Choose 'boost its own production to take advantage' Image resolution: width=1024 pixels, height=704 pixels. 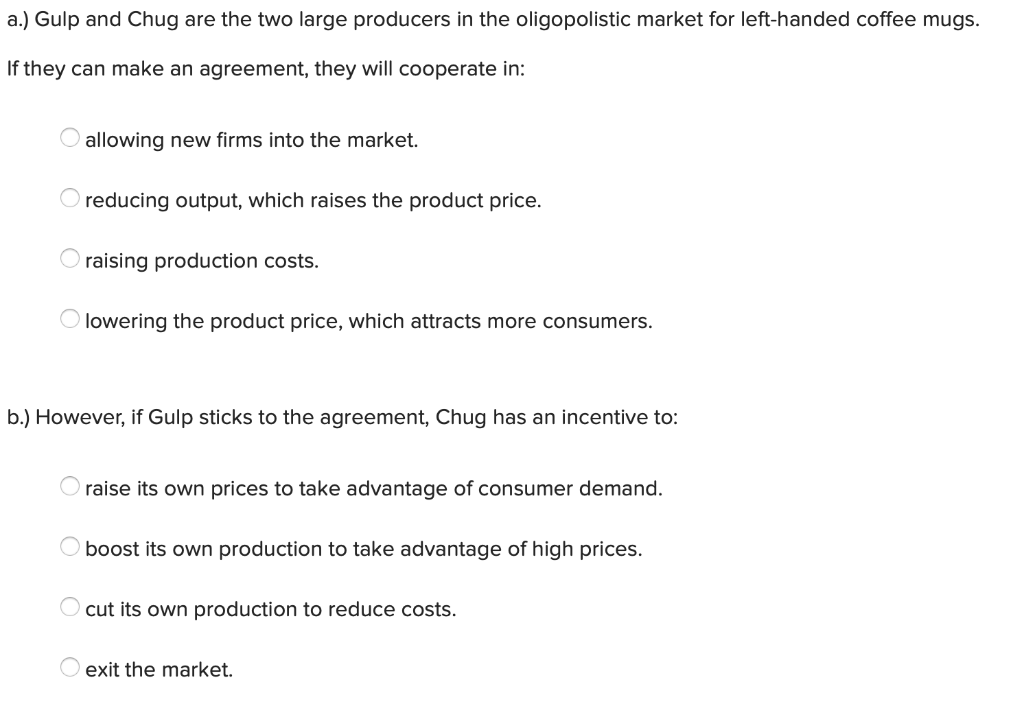(x=69, y=546)
